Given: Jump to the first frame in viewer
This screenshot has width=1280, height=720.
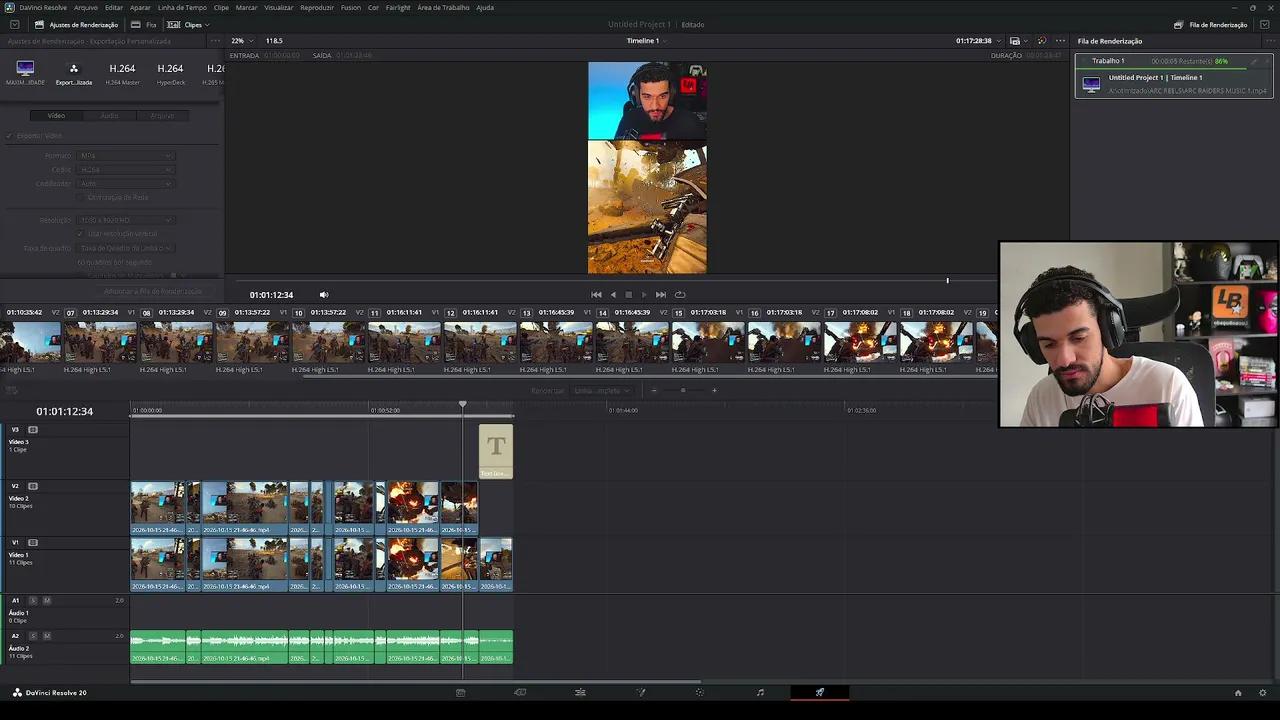Looking at the screenshot, I should [x=596, y=295].
